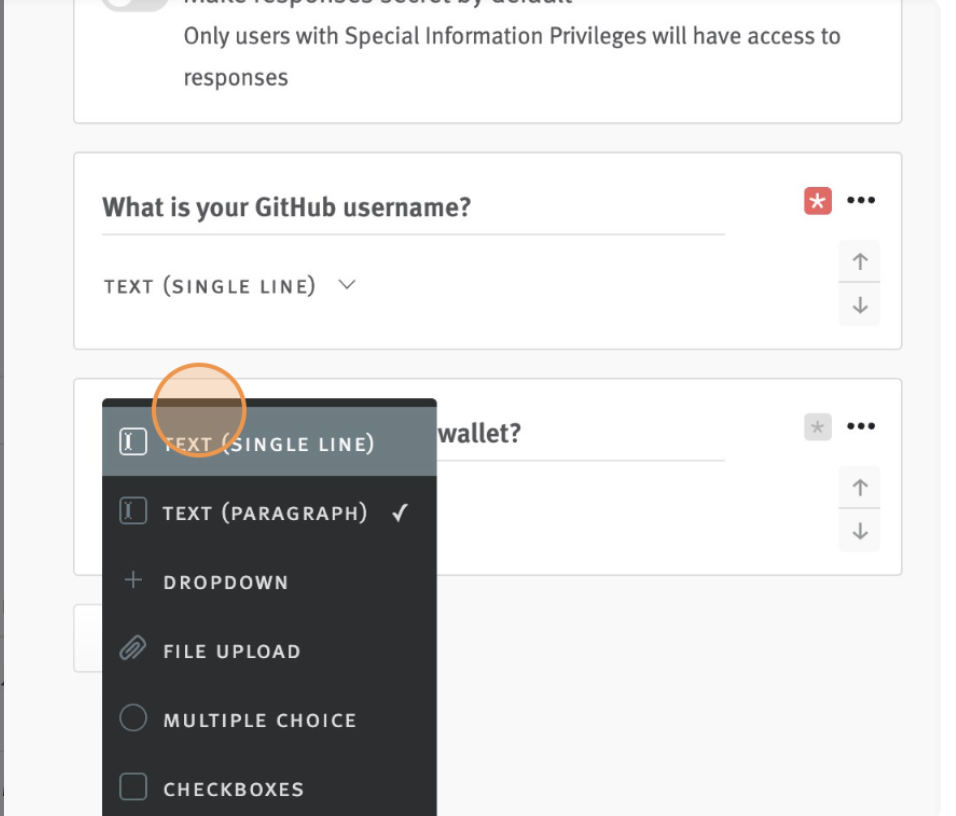Image resolution: width=956 pixels, height=816 pixels.
Task: Toggle the secret responses switch
Action: click(135, 3)
